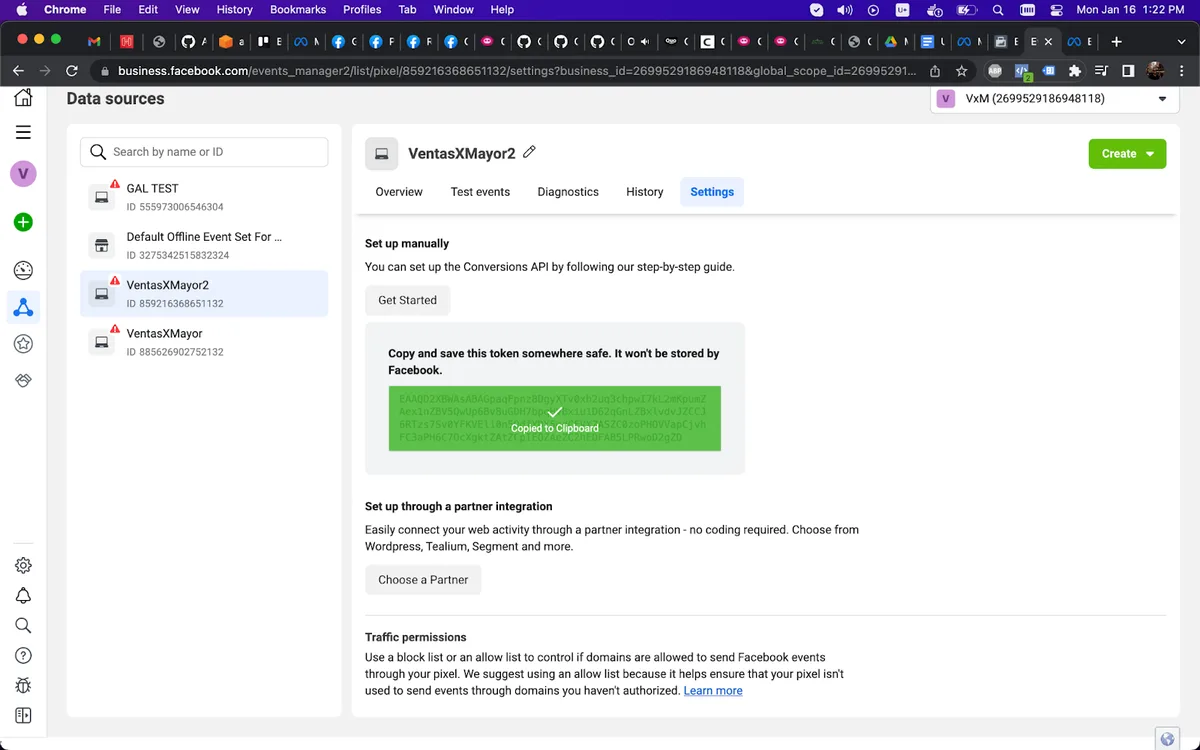This screenshot has height=750, width=1200.
Task: Switch to the Test events tab
Action: (x=480, y=192)
